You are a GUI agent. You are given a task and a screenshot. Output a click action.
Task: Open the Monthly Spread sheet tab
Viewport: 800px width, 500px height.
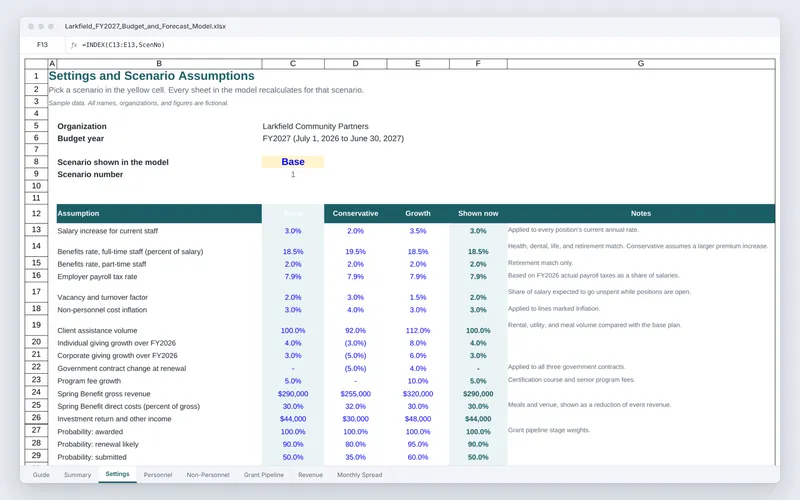pos(359,474)
